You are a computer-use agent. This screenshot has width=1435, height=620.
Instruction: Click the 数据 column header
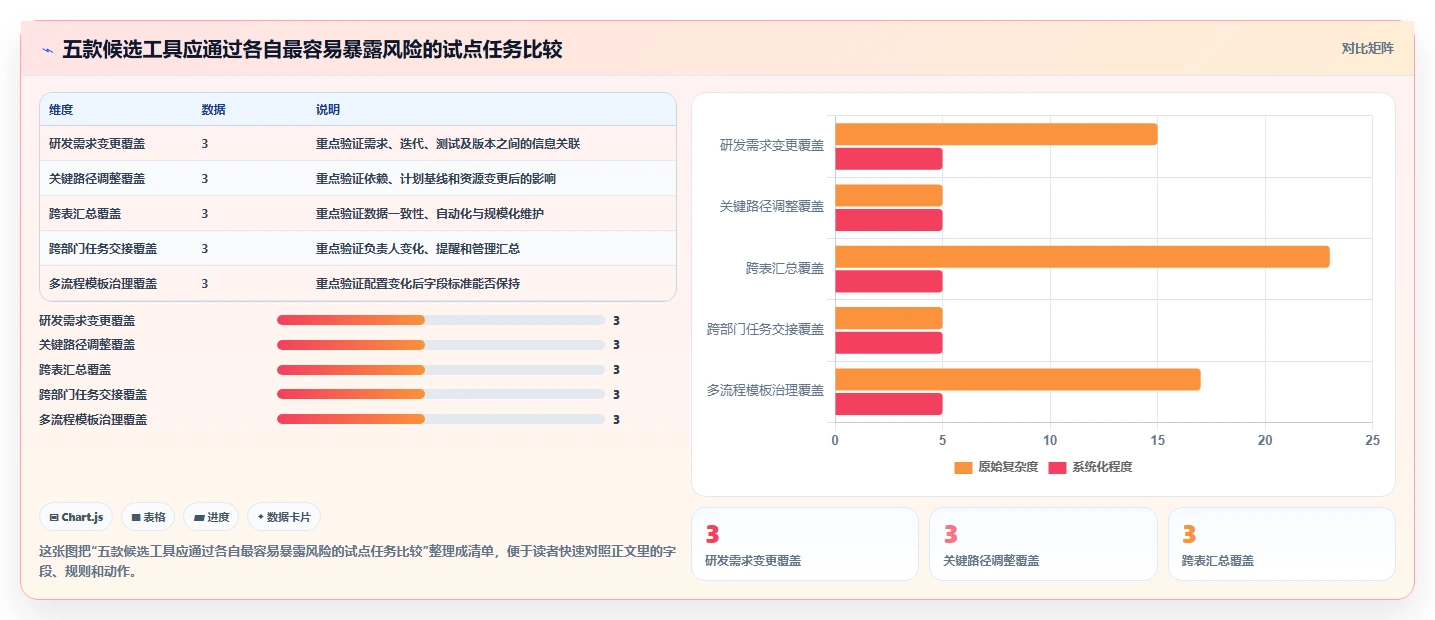pos(213,109)
